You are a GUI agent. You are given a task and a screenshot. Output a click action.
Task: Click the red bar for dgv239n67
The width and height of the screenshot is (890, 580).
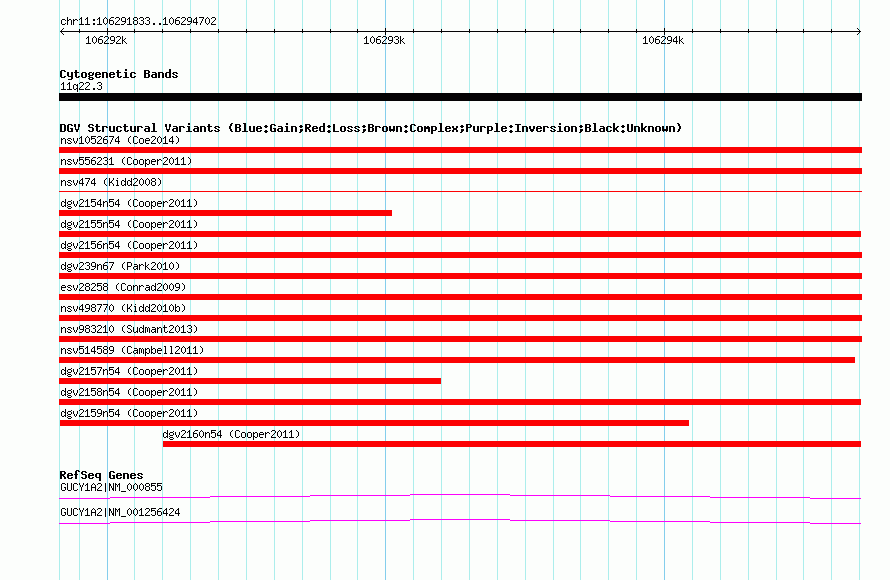click(460, 276)
